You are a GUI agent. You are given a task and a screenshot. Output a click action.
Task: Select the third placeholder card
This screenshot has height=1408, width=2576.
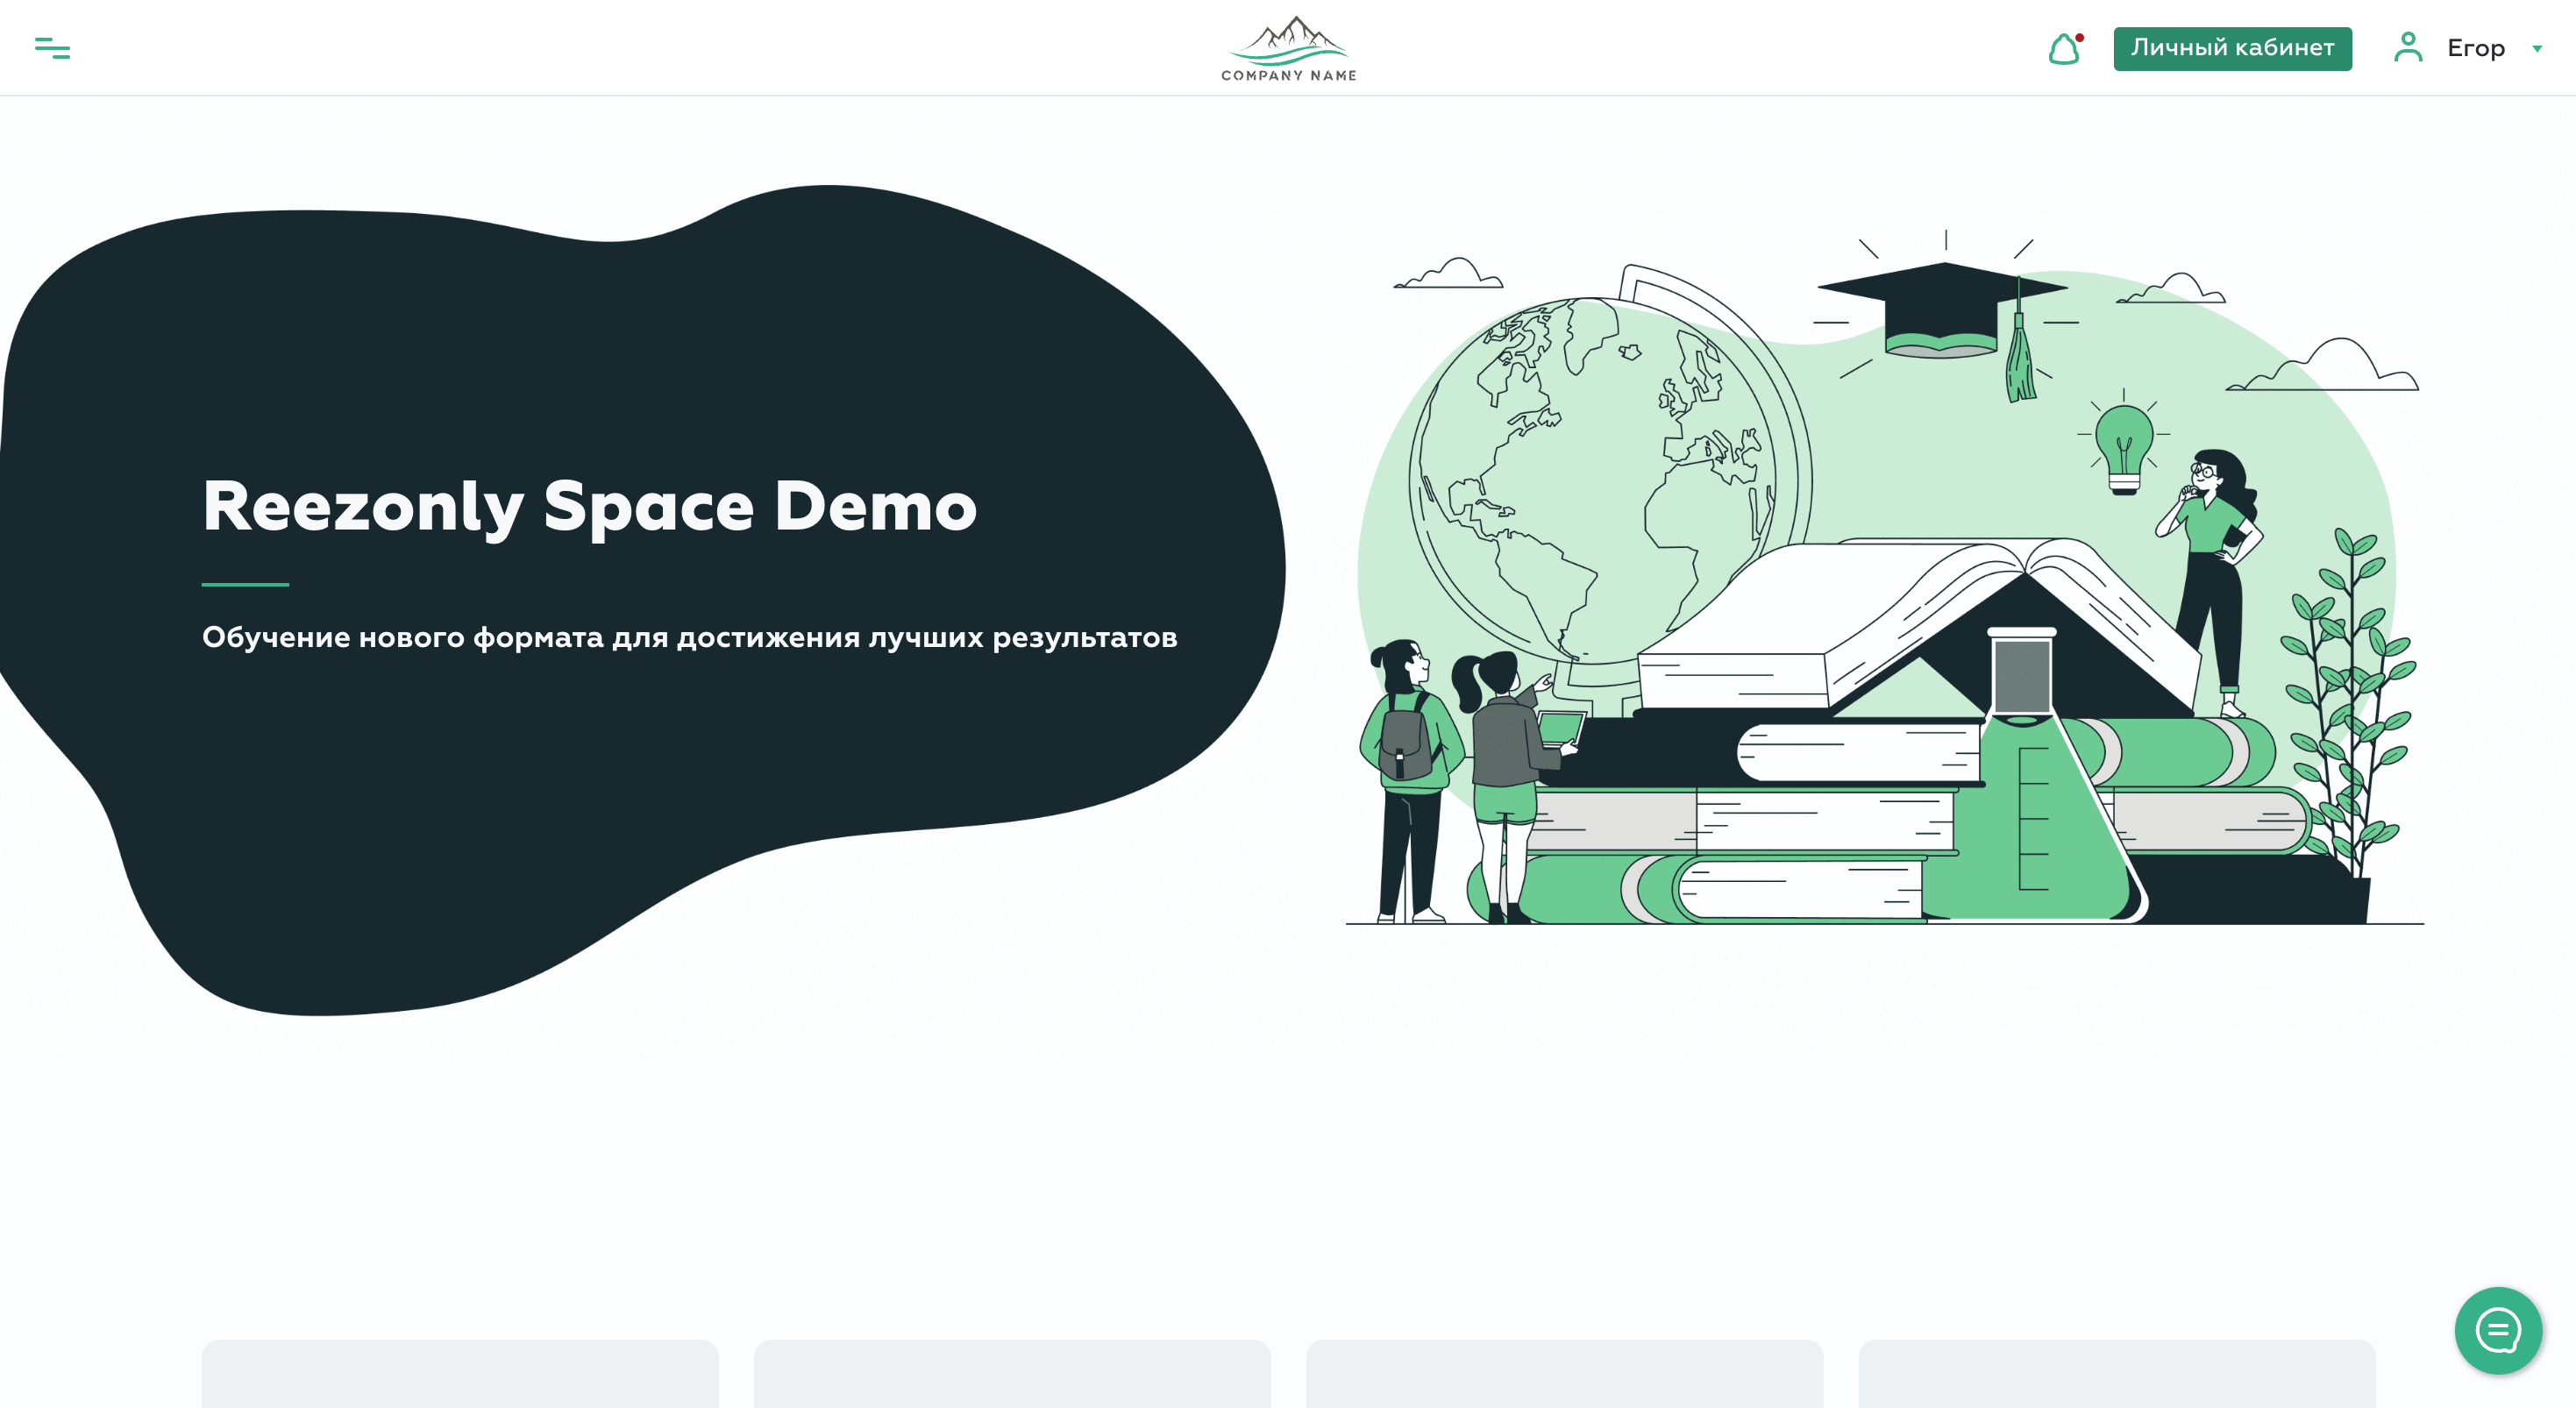coord(1564,1374)
